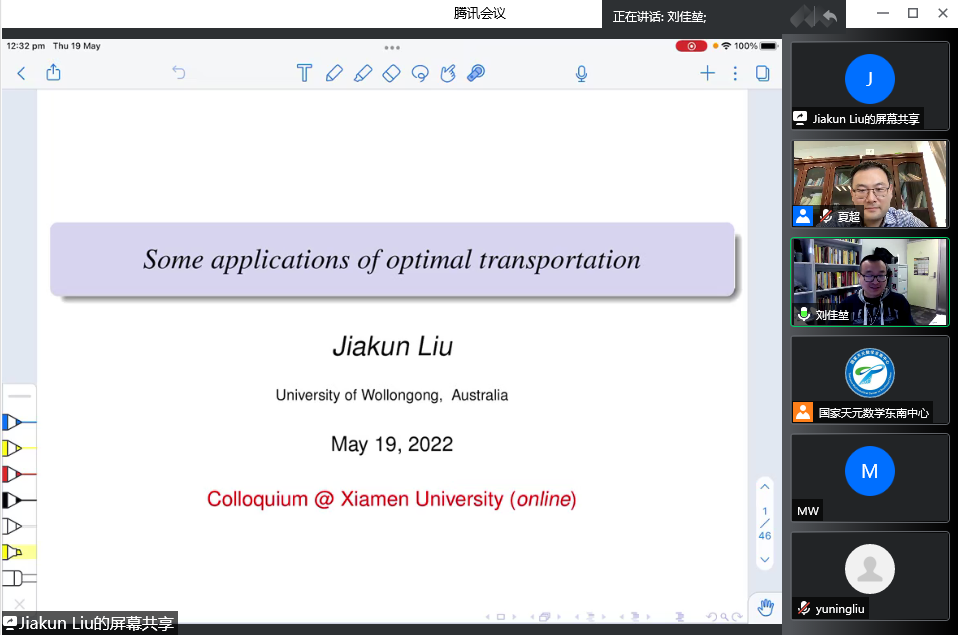The image size is (958, 635).
Task: Pick the Eraser tool
Action: pos(391,73)
